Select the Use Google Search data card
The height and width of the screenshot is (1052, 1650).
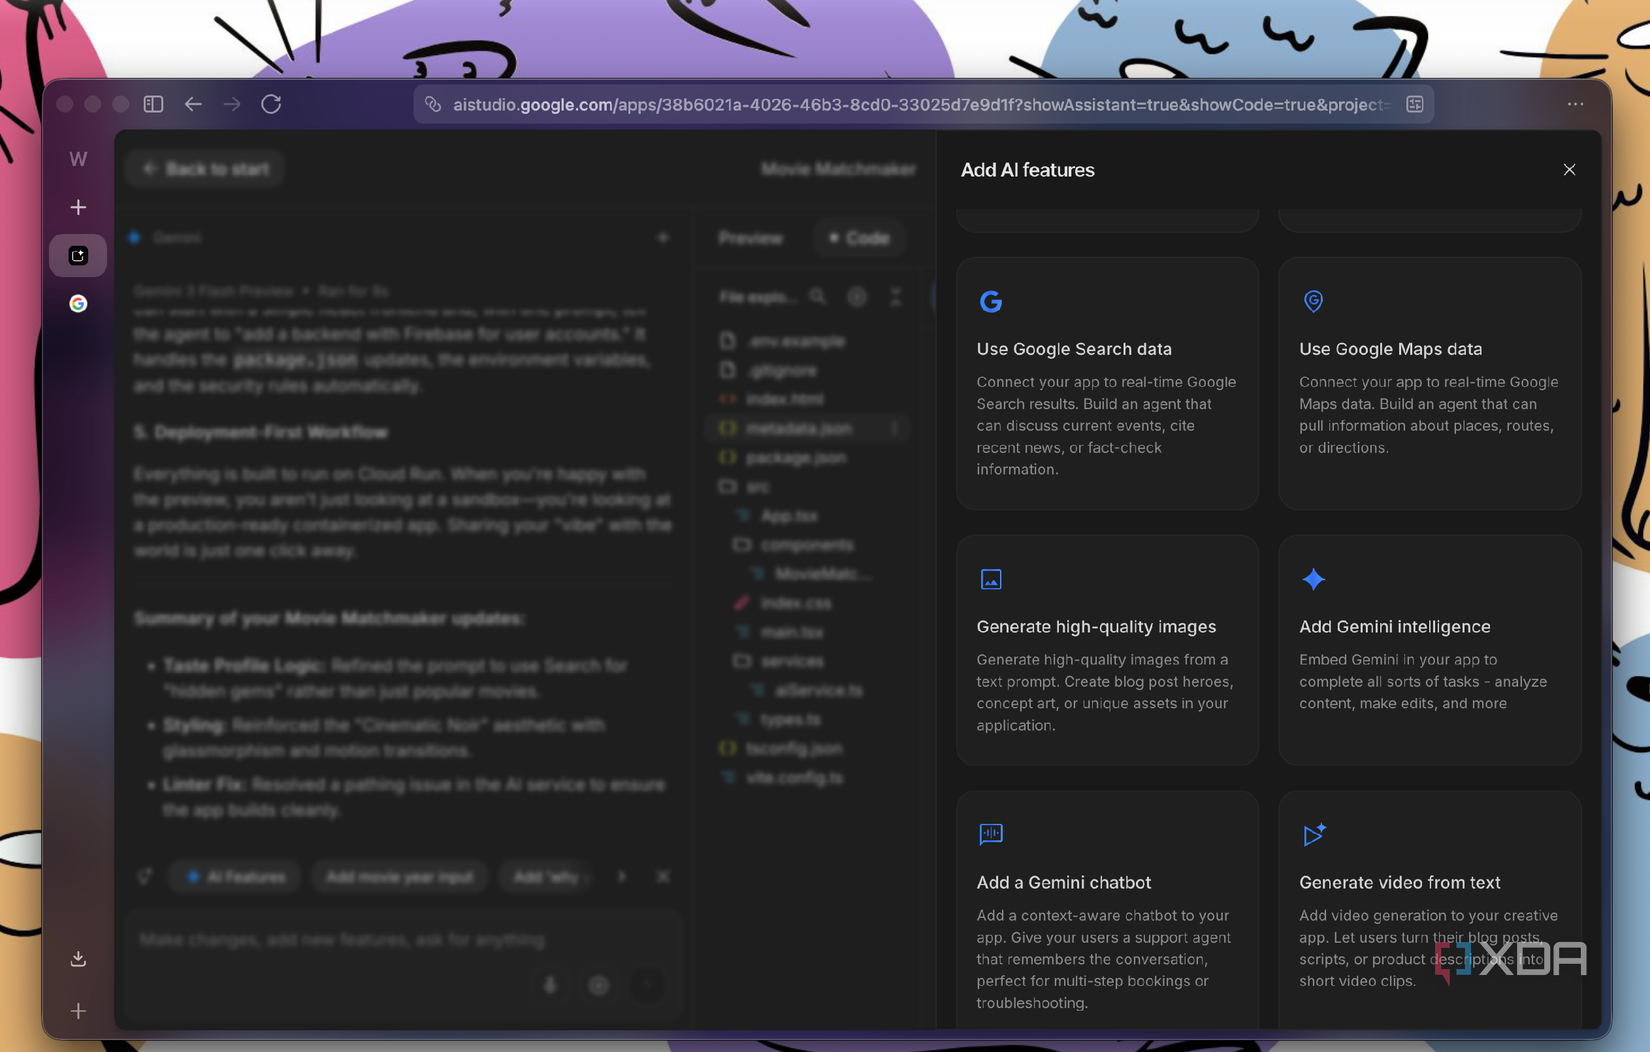[x=1107, y=384]
